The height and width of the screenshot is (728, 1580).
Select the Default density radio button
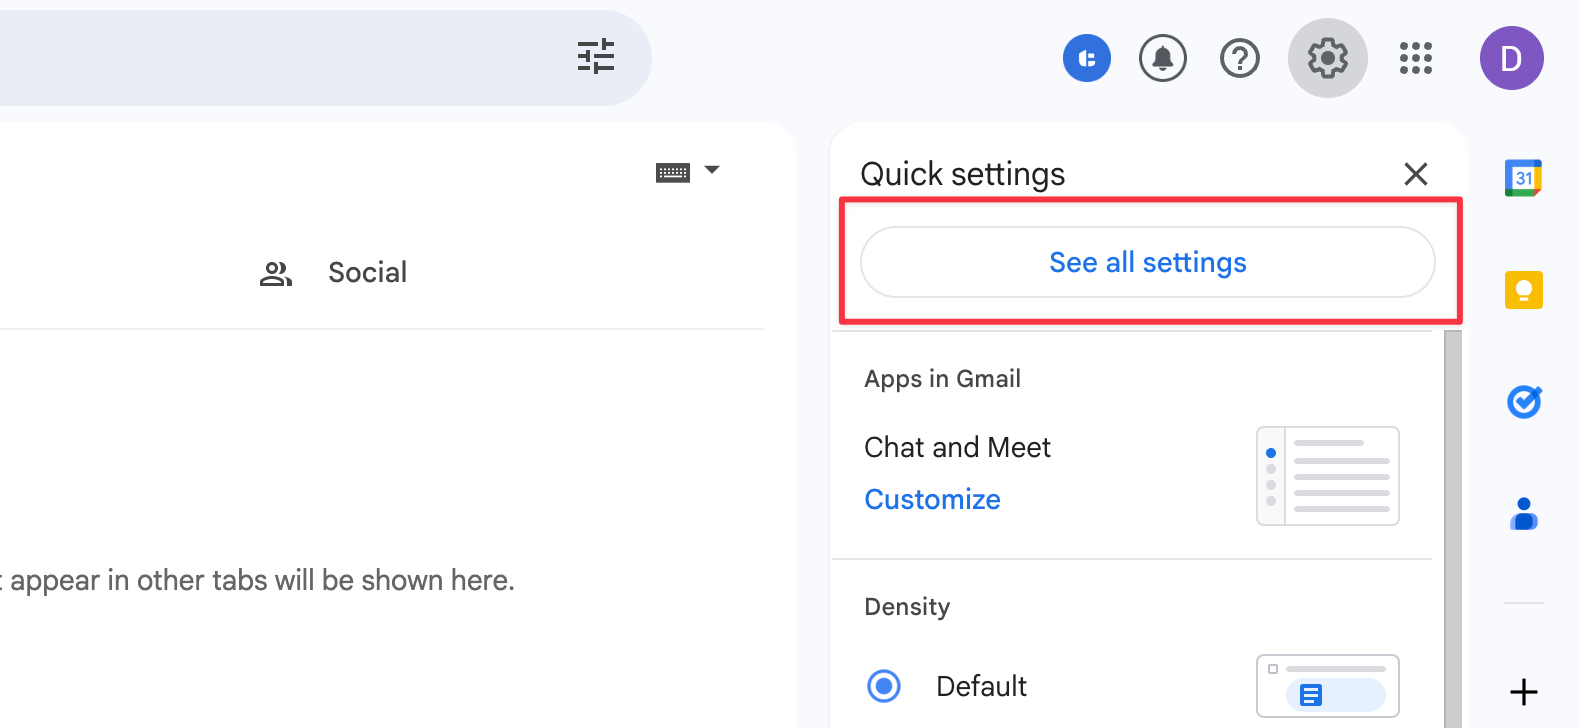pos(884,686)
